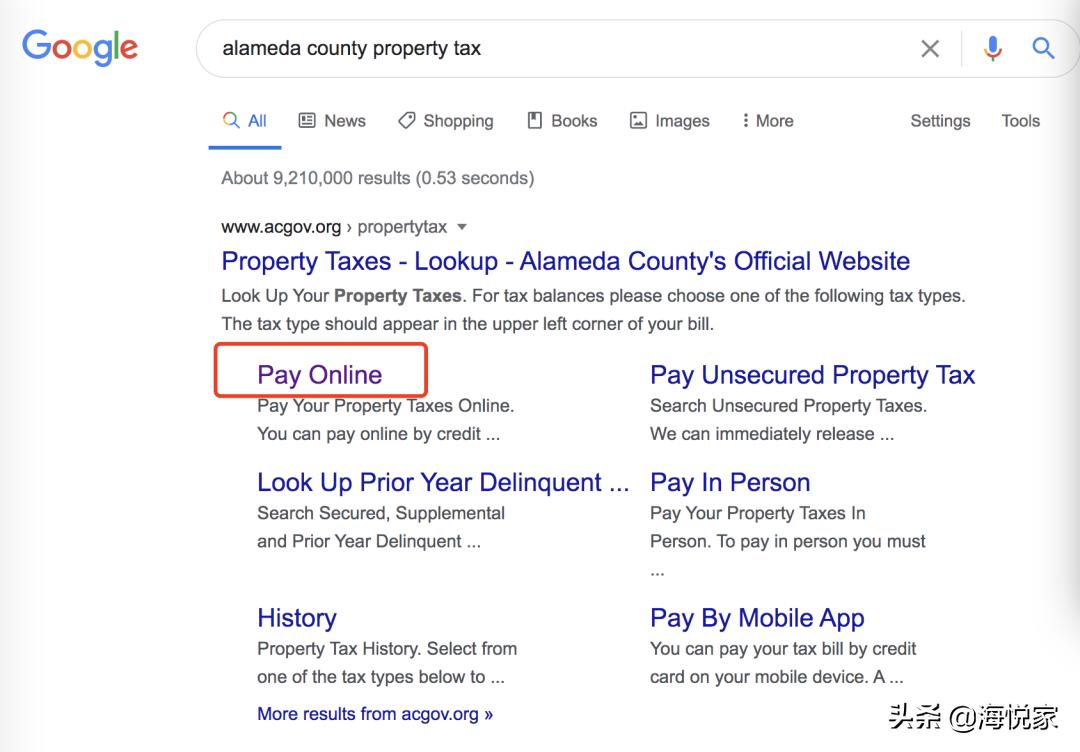Expand the acgov.org URL dropdown arrow
This screenshot has height=752, width=1080.
(462, 227)
